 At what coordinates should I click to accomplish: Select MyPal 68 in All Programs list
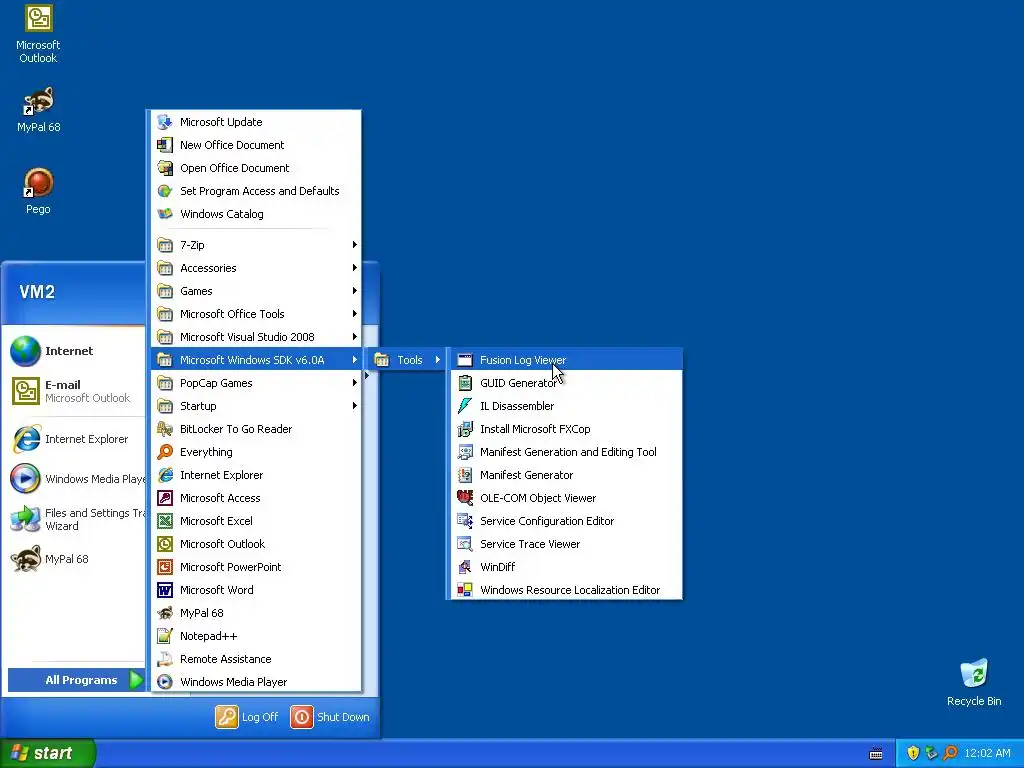257,613
